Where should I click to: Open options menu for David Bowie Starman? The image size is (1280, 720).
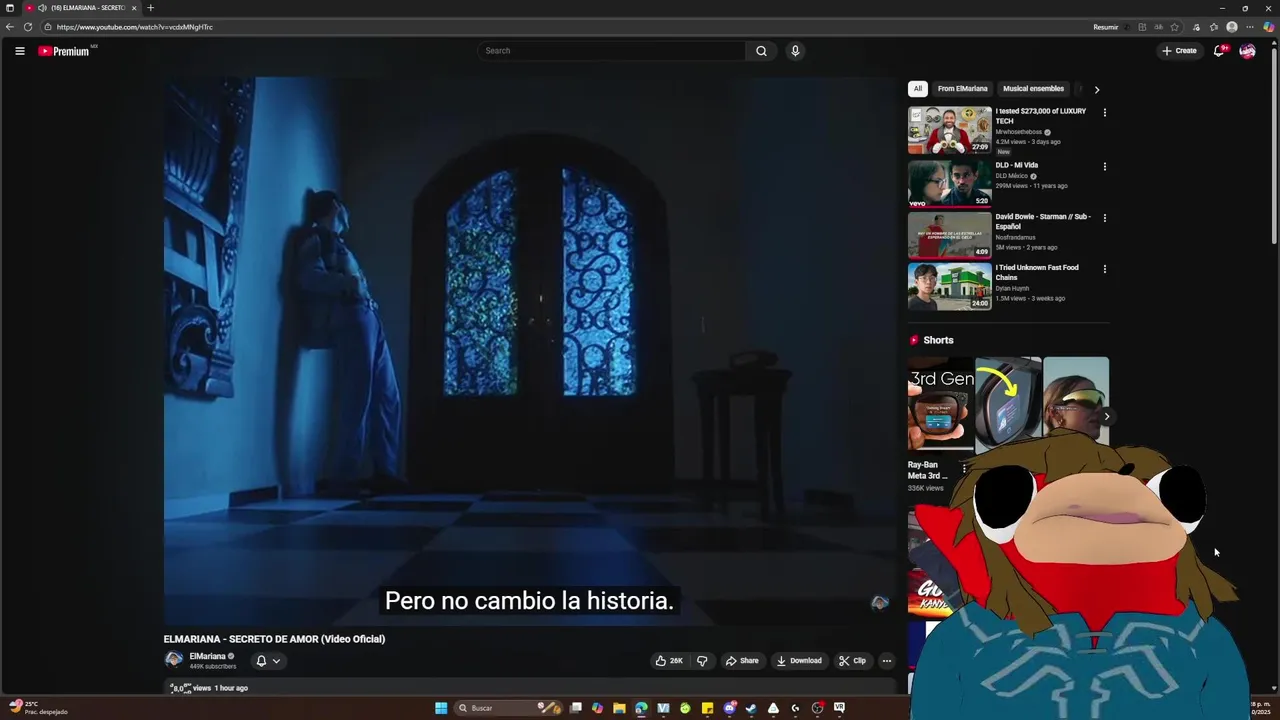[1105, 218]
